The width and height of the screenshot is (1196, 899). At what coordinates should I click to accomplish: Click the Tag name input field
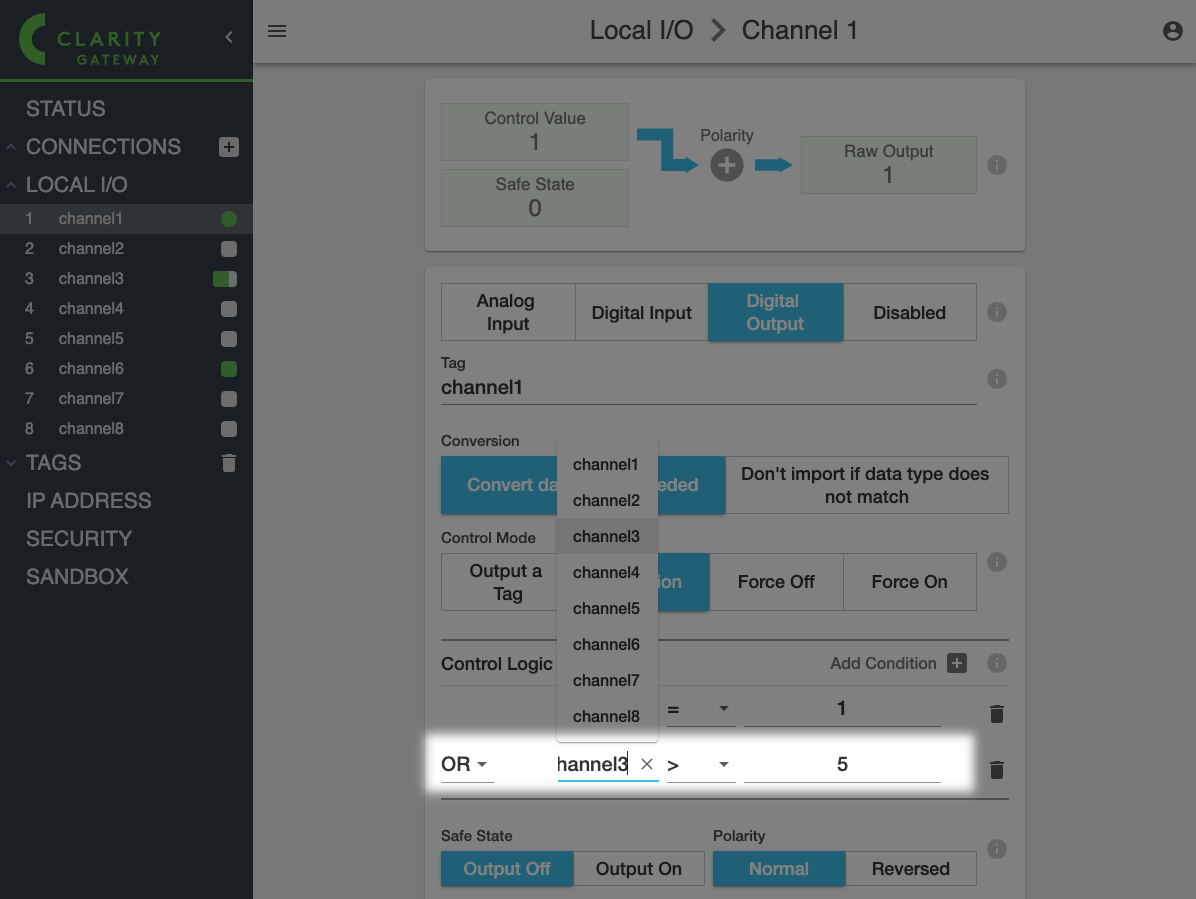click(708, 388)
